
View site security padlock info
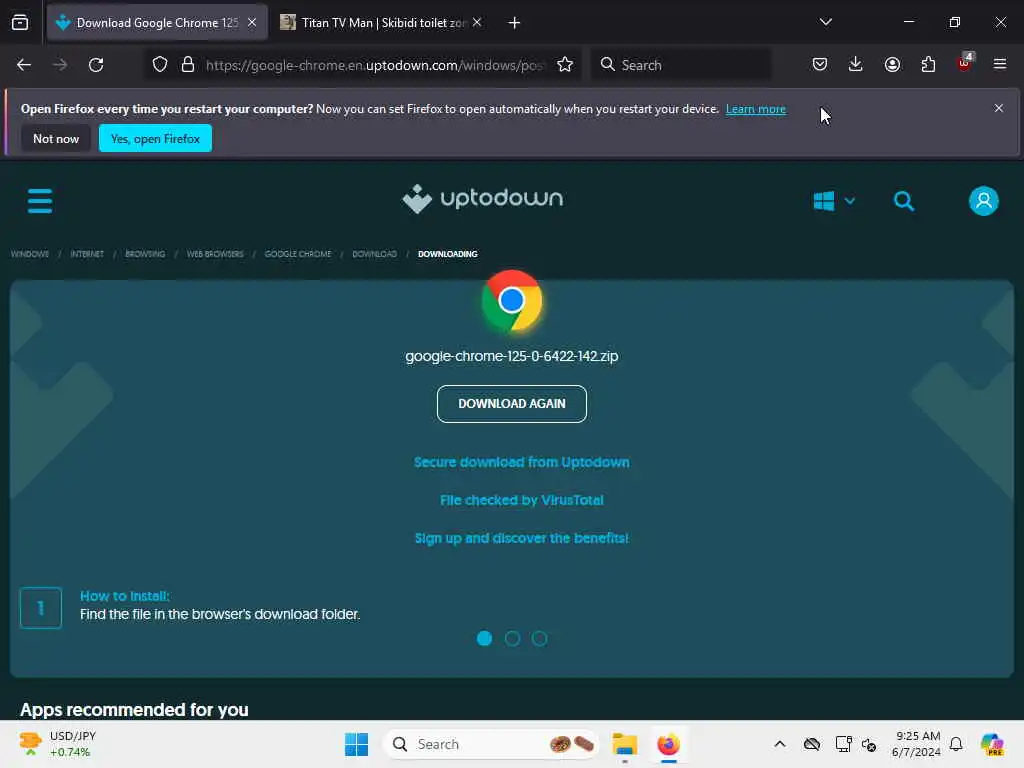pos(188,65)
